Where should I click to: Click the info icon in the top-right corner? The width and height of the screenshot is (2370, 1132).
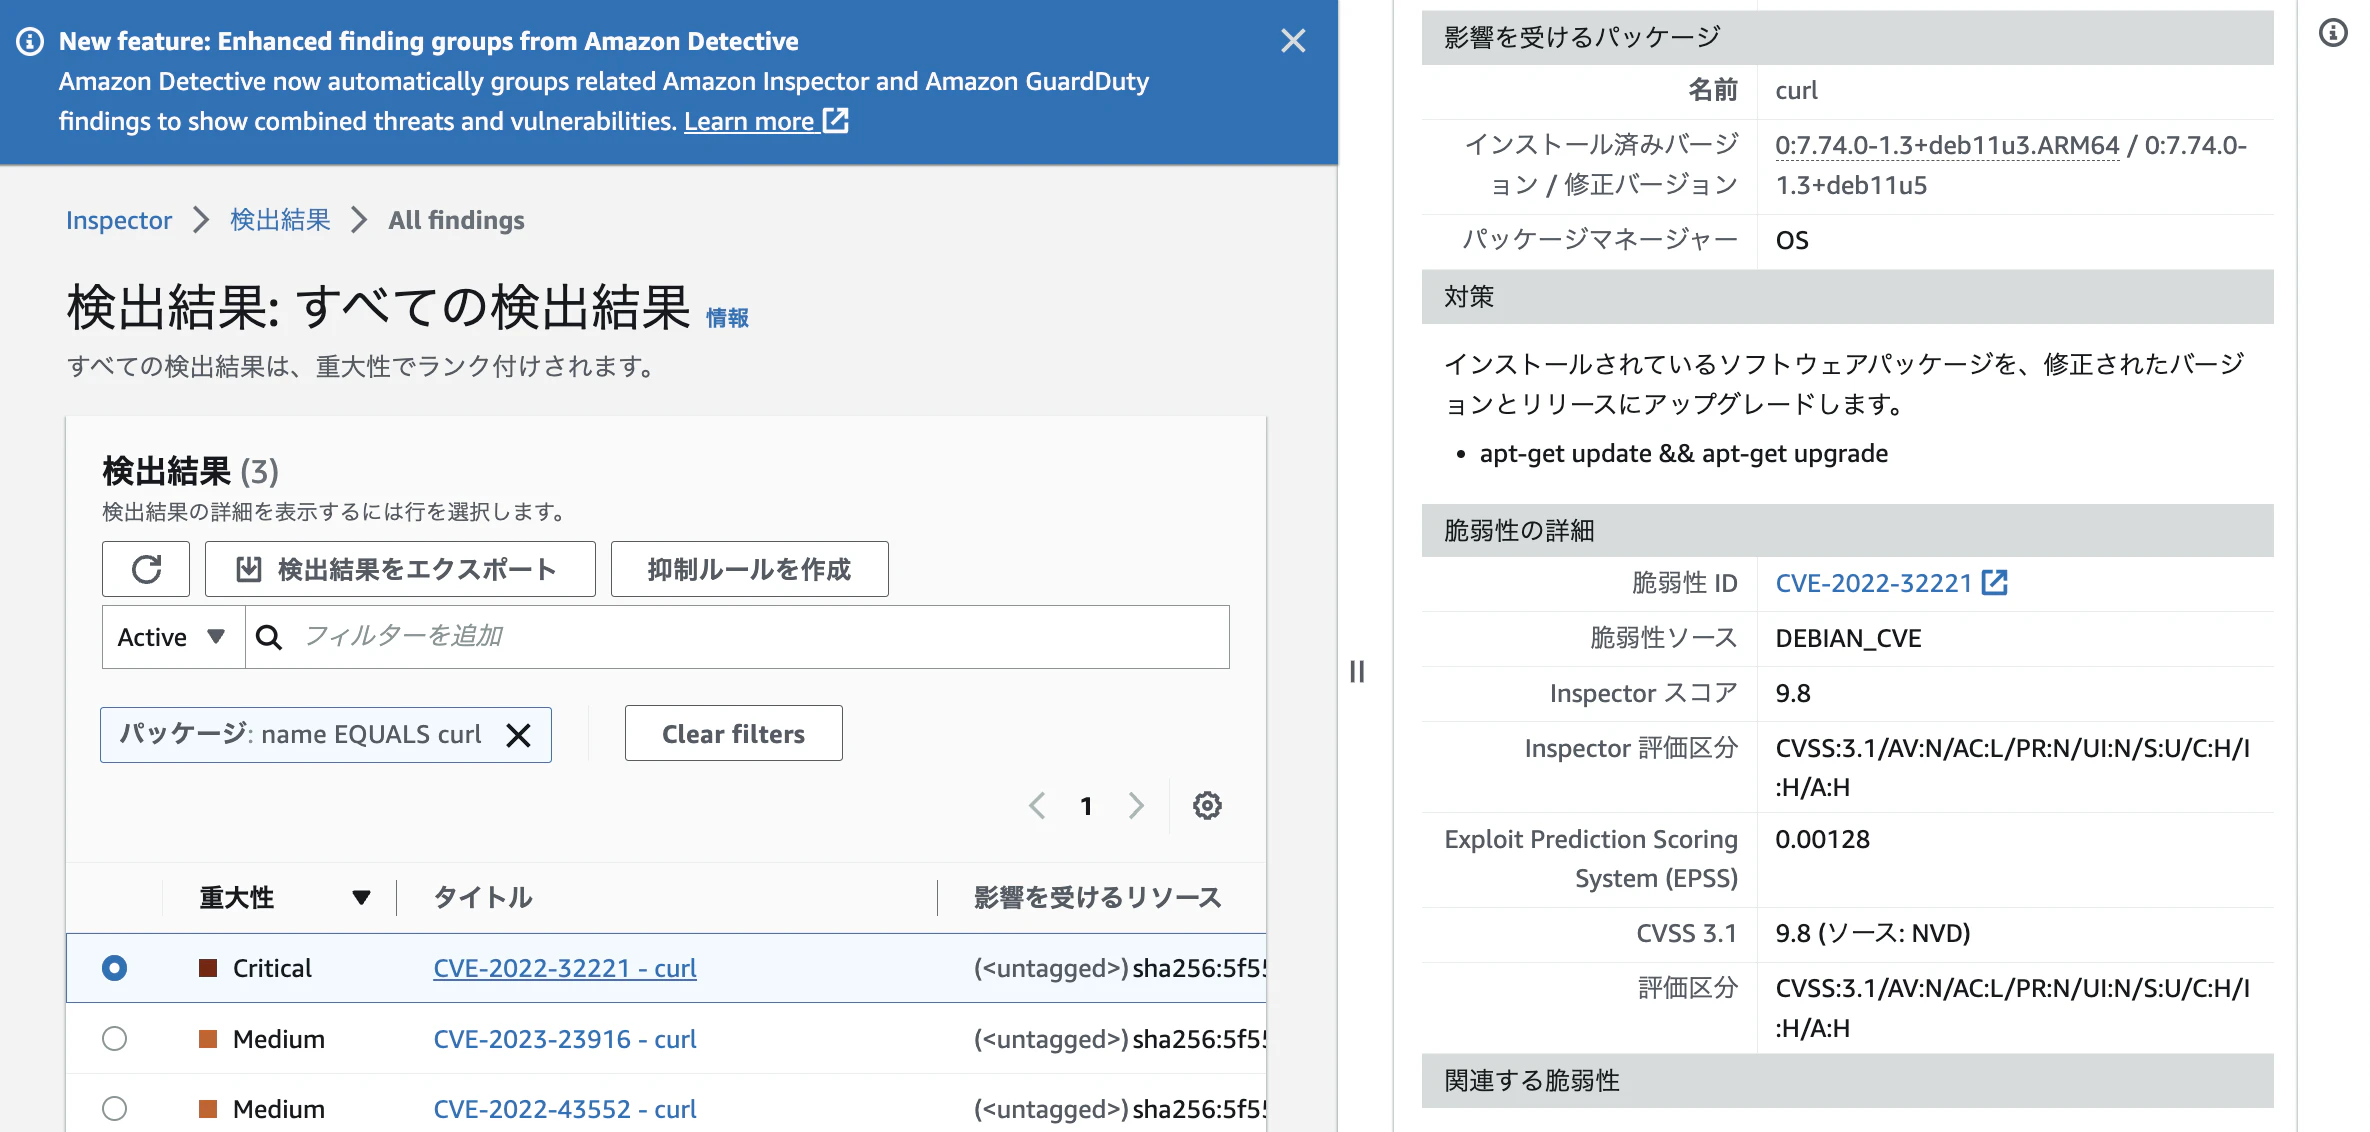tap(2334, 33)
